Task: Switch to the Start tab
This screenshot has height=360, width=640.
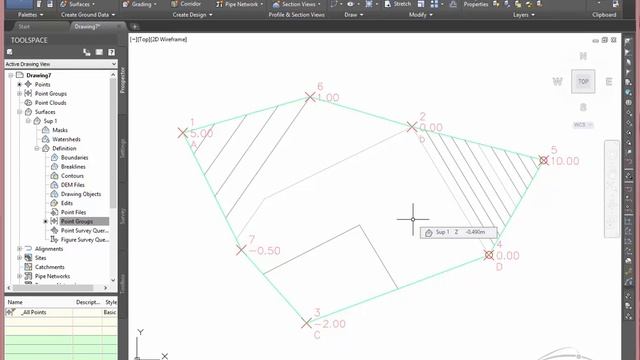Action: click(24, 27)
